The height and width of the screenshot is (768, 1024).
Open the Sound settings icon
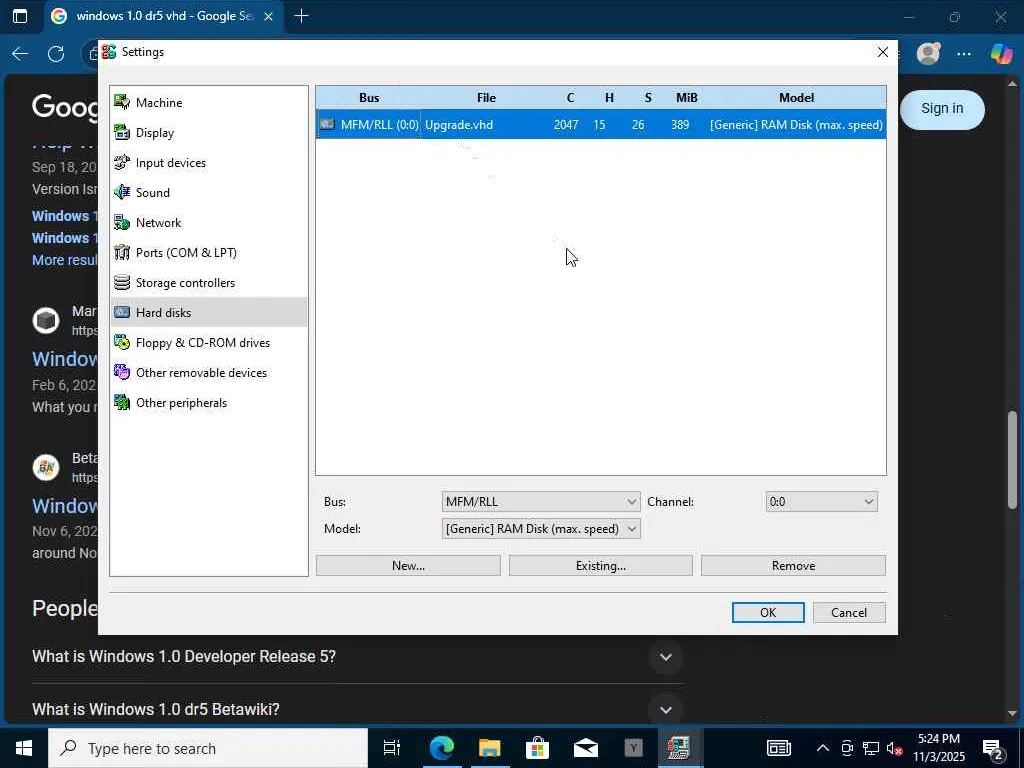point(122,192)
